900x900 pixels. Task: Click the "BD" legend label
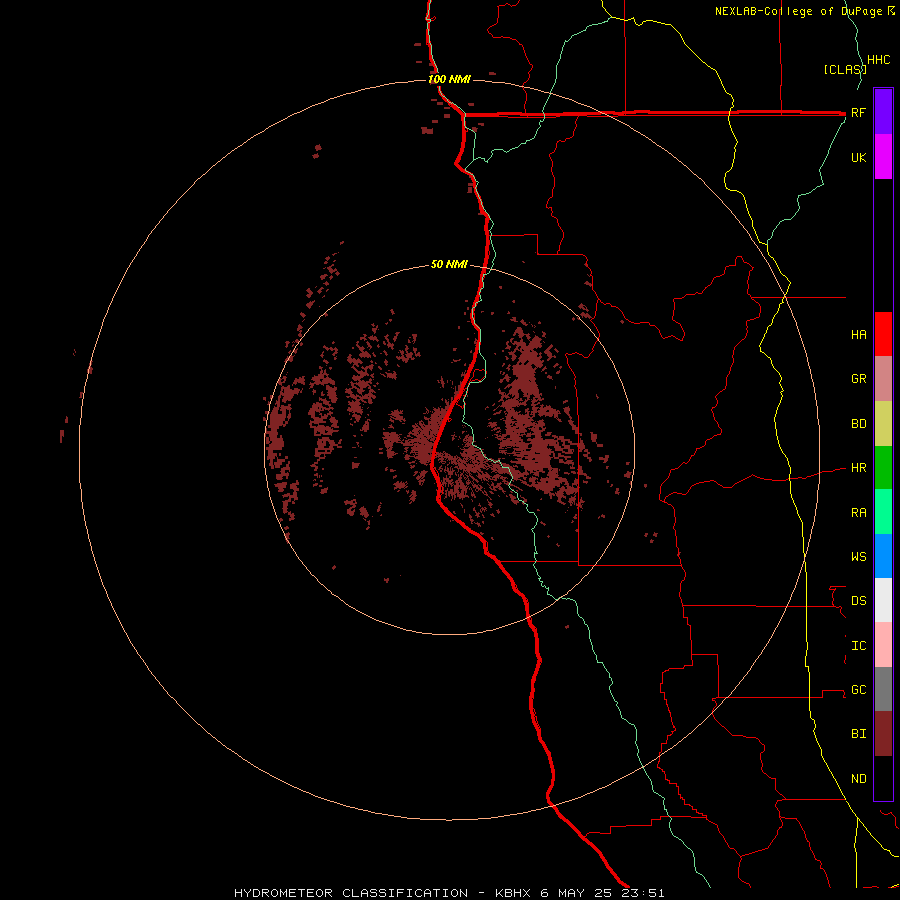858,424
